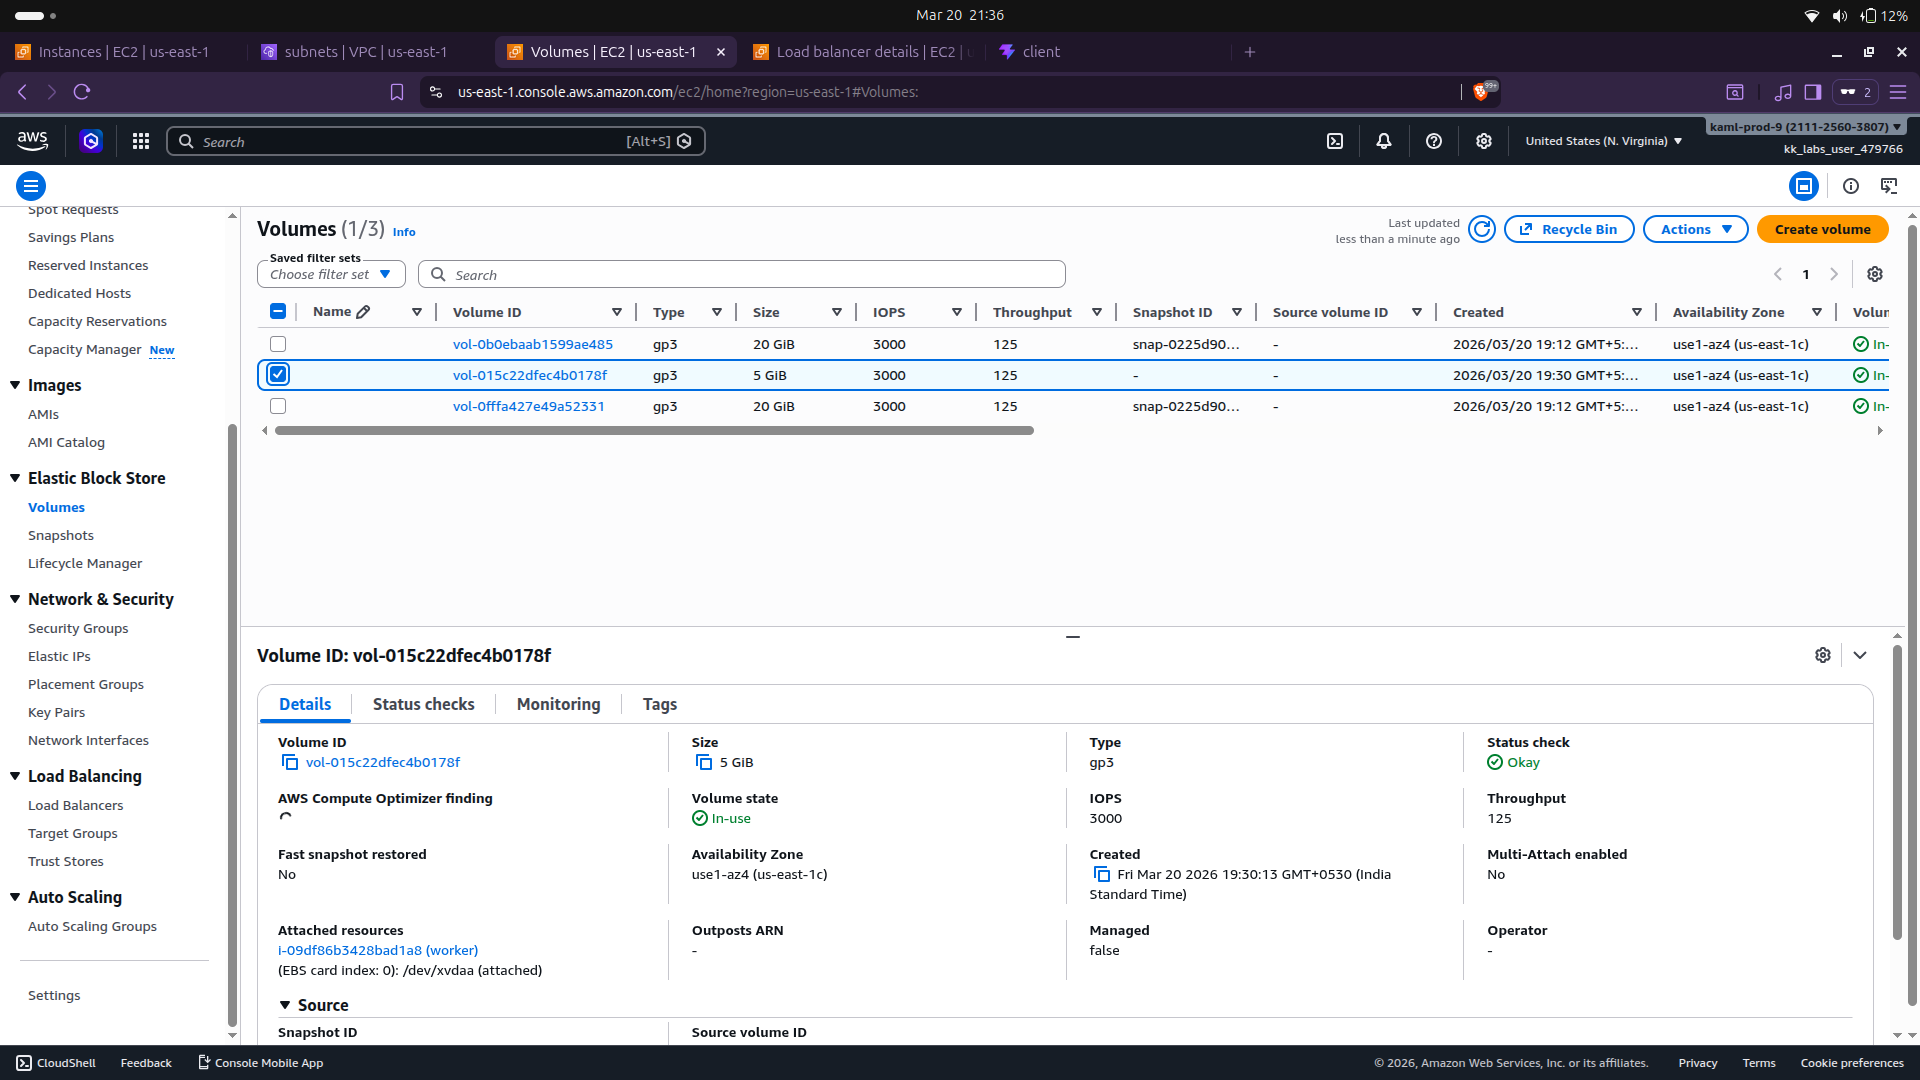The height and width of the screenshot is (1080, 1920).
Task: Switch to the Status checks tab
Action: (424, 704)
